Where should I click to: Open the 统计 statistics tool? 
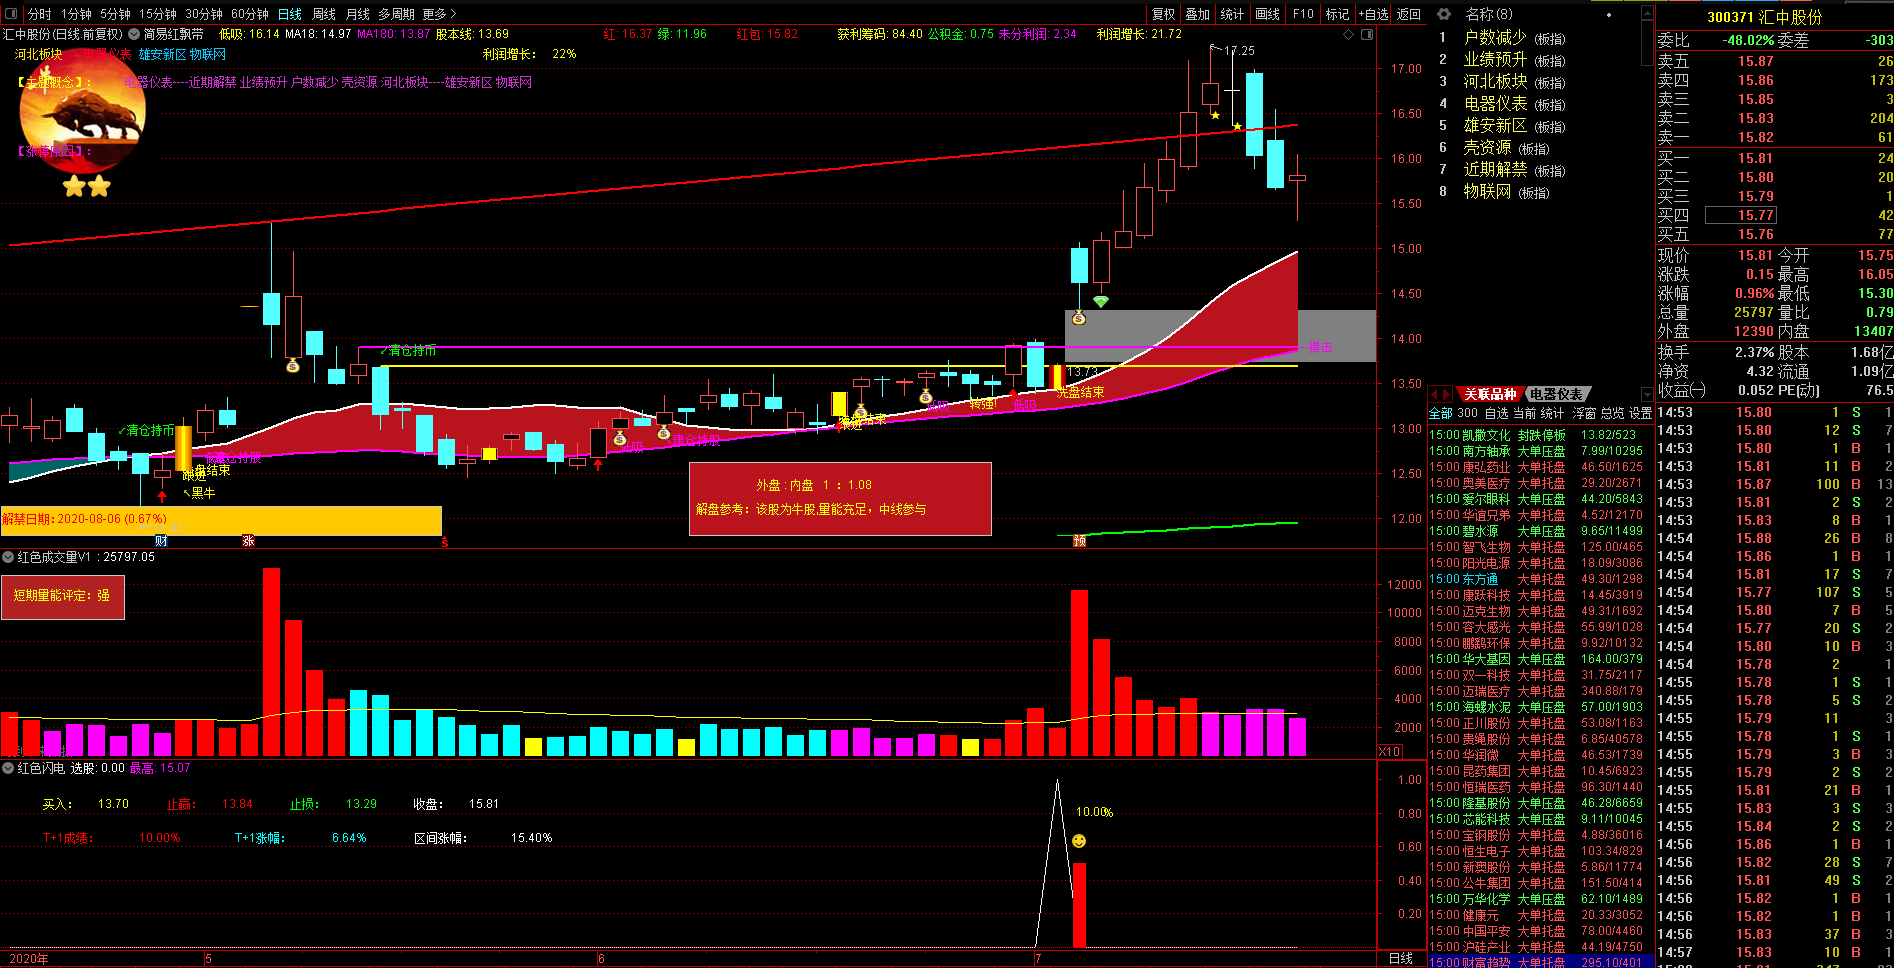(1232, 14)
